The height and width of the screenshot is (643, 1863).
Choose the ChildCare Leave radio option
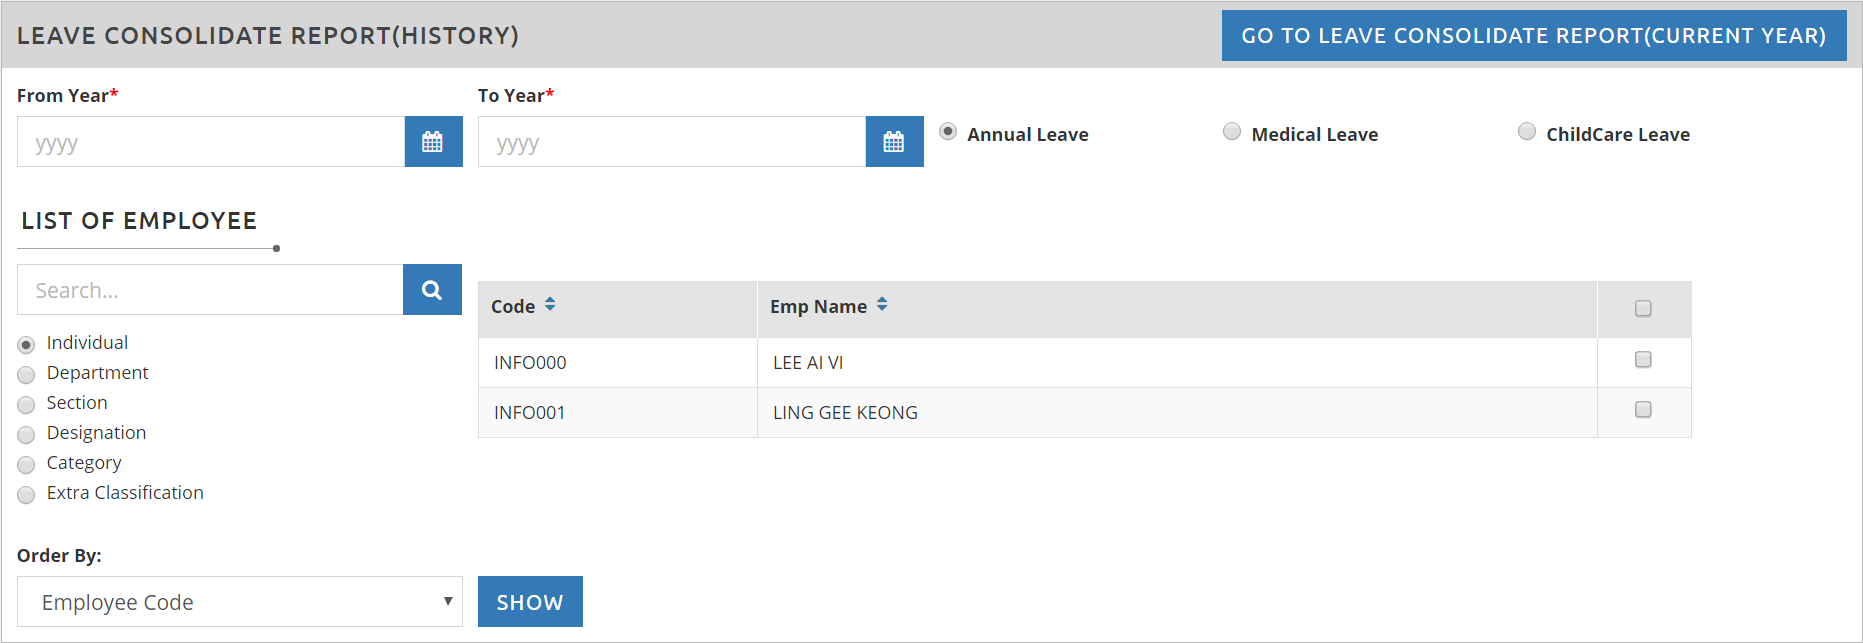[1527, 132]
